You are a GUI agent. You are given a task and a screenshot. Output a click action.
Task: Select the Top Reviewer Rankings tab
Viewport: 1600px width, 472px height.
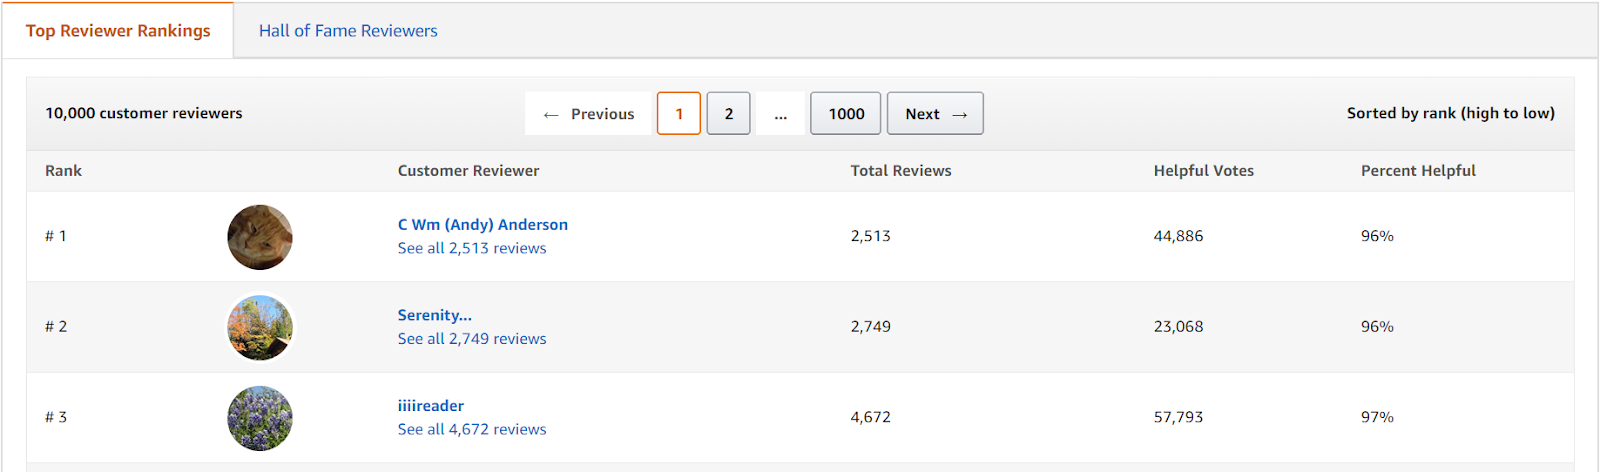pos(118,31)
